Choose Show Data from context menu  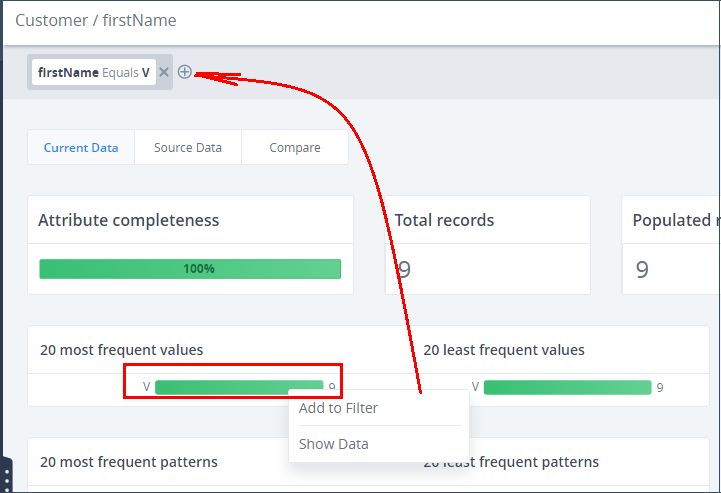(334, 444)
